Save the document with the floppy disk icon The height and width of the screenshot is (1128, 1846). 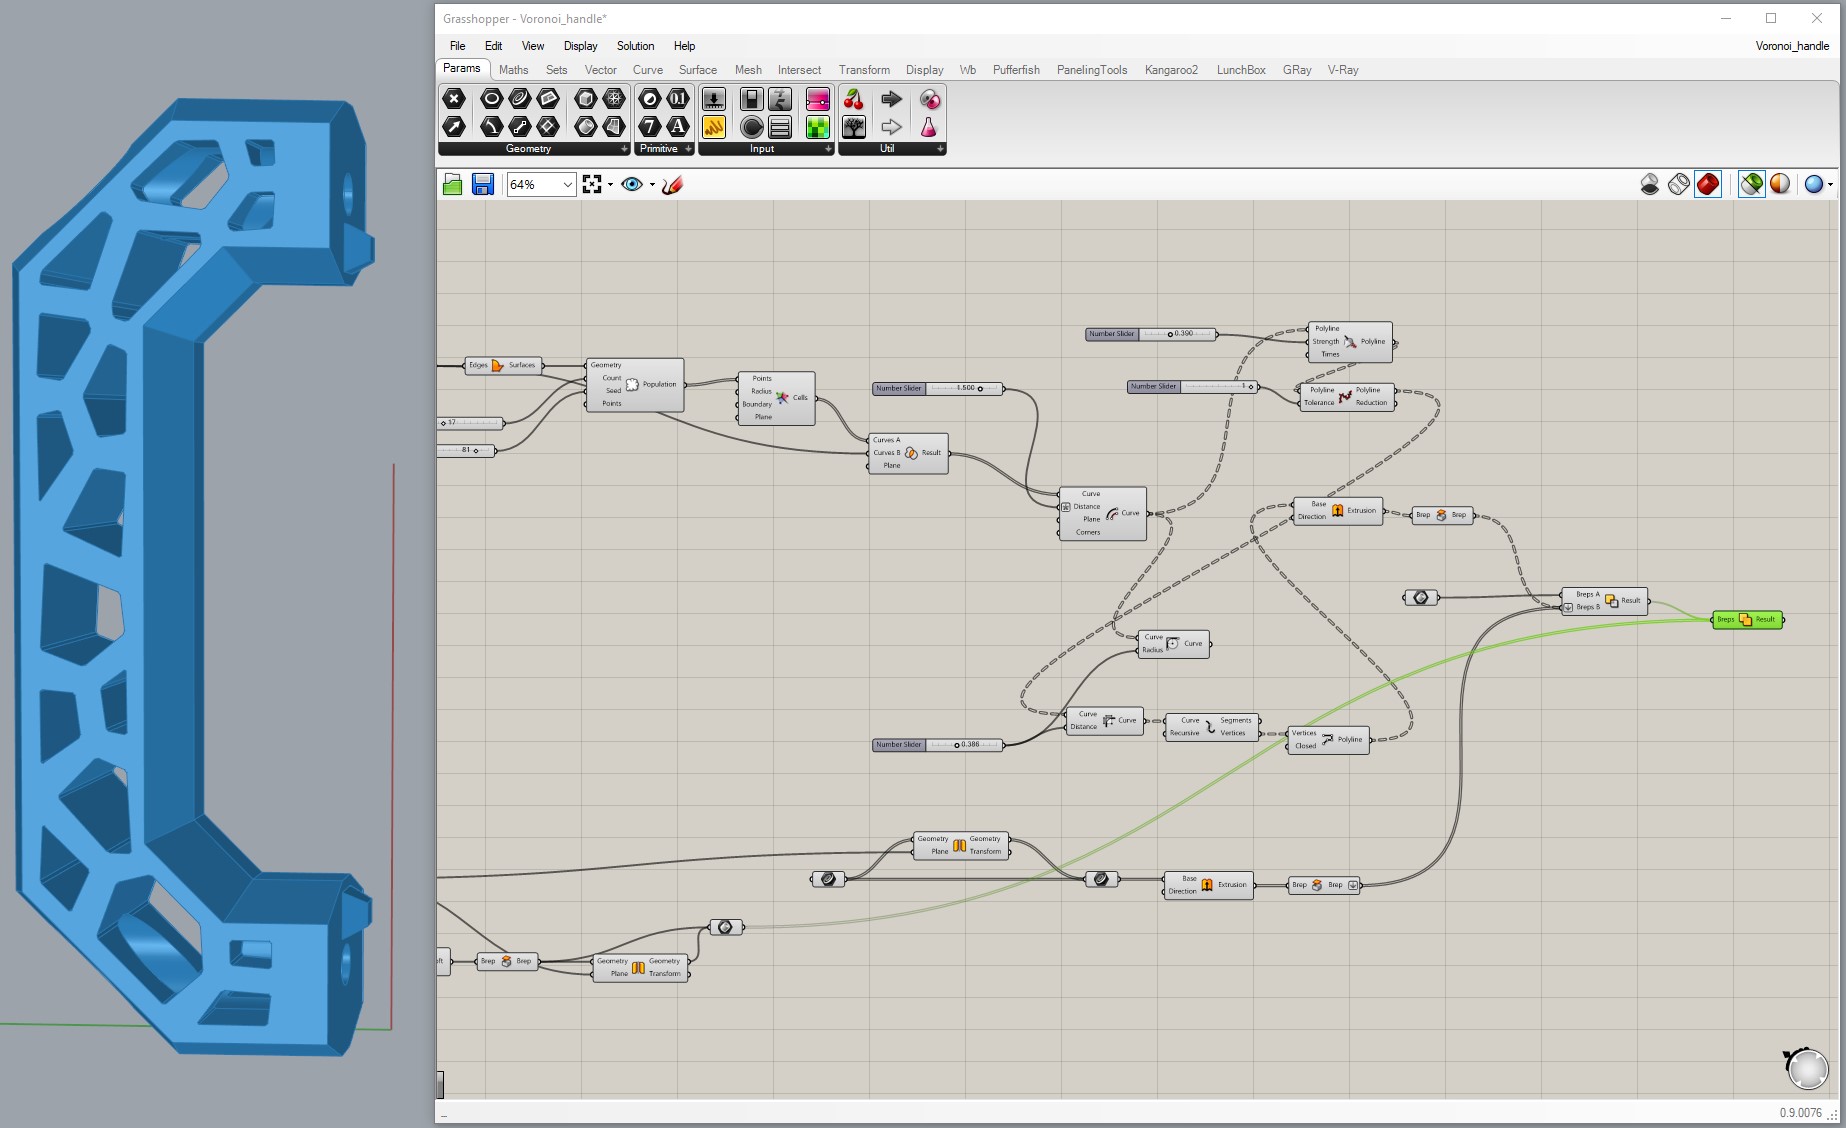[483, 184]
